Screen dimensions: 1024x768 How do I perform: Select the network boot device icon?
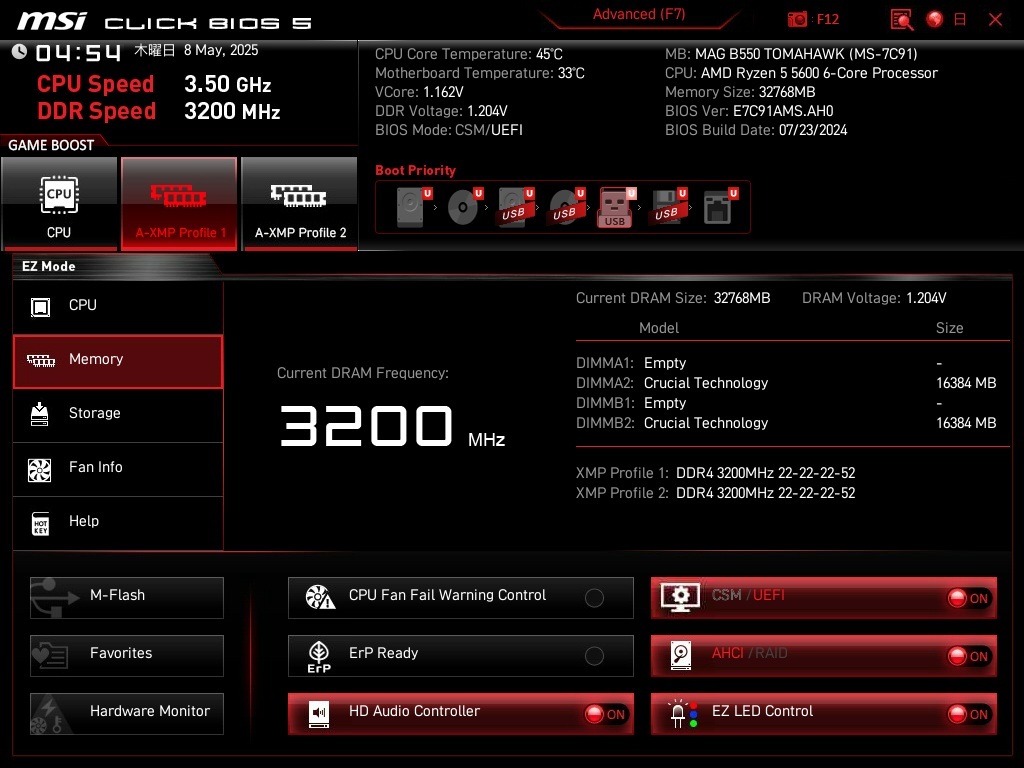pos(717,208)
